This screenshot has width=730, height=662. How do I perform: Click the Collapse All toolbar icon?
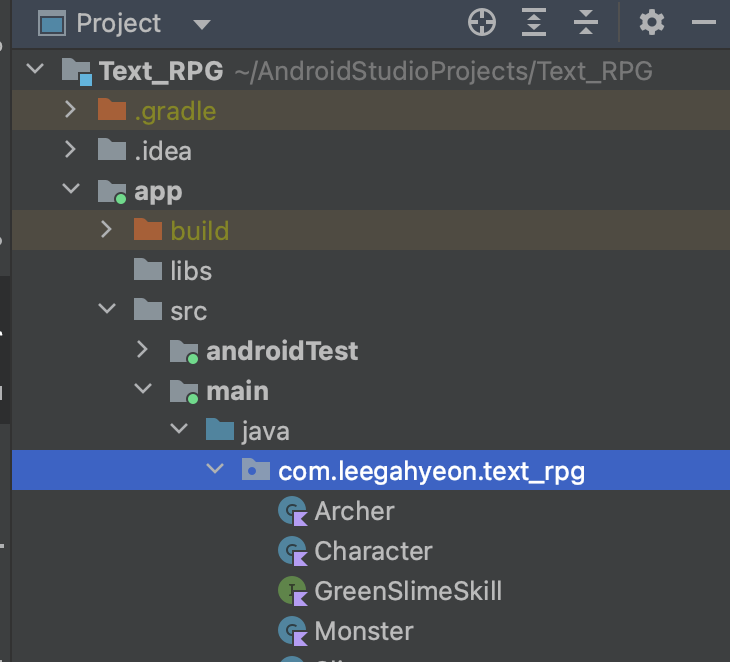tap(586, 22)
